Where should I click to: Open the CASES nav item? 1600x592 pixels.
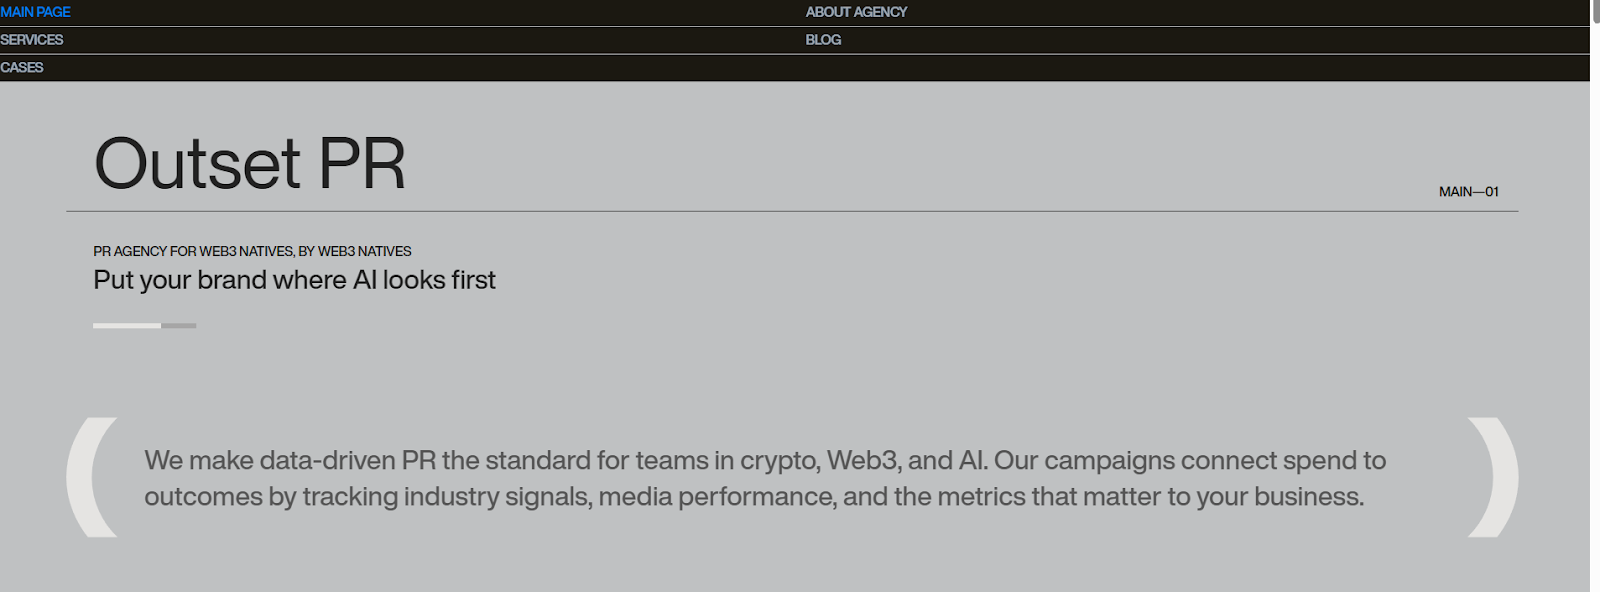tap(22, 68)
